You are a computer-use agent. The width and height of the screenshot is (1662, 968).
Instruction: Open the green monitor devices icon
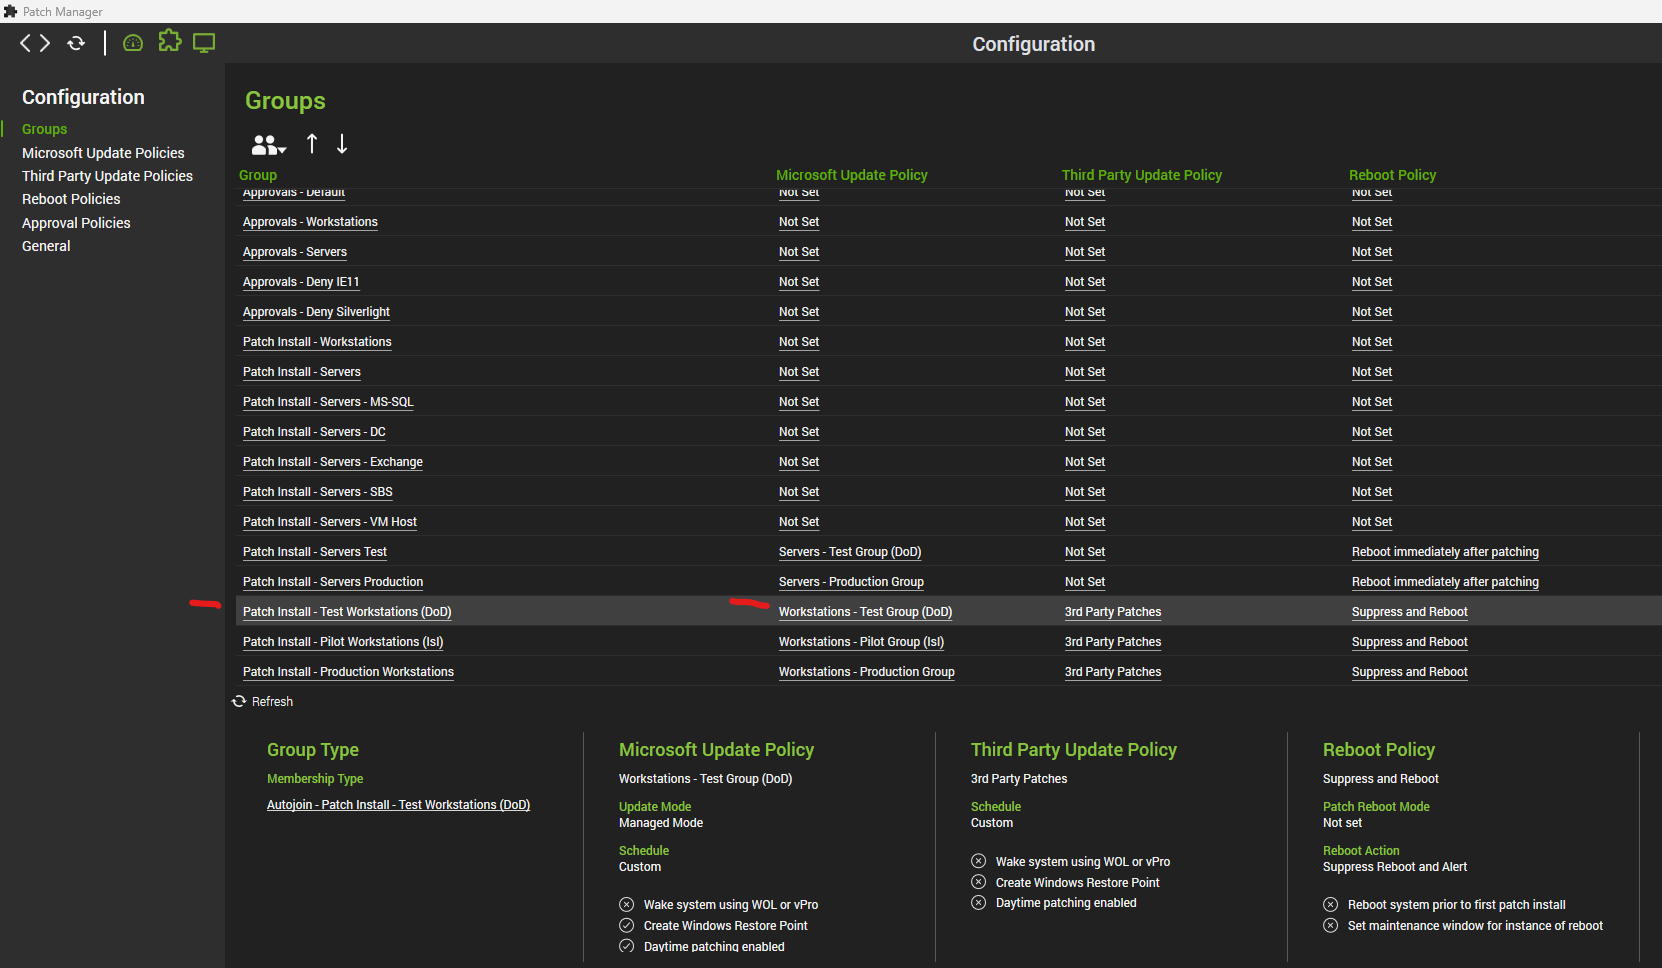click(204, 43)
